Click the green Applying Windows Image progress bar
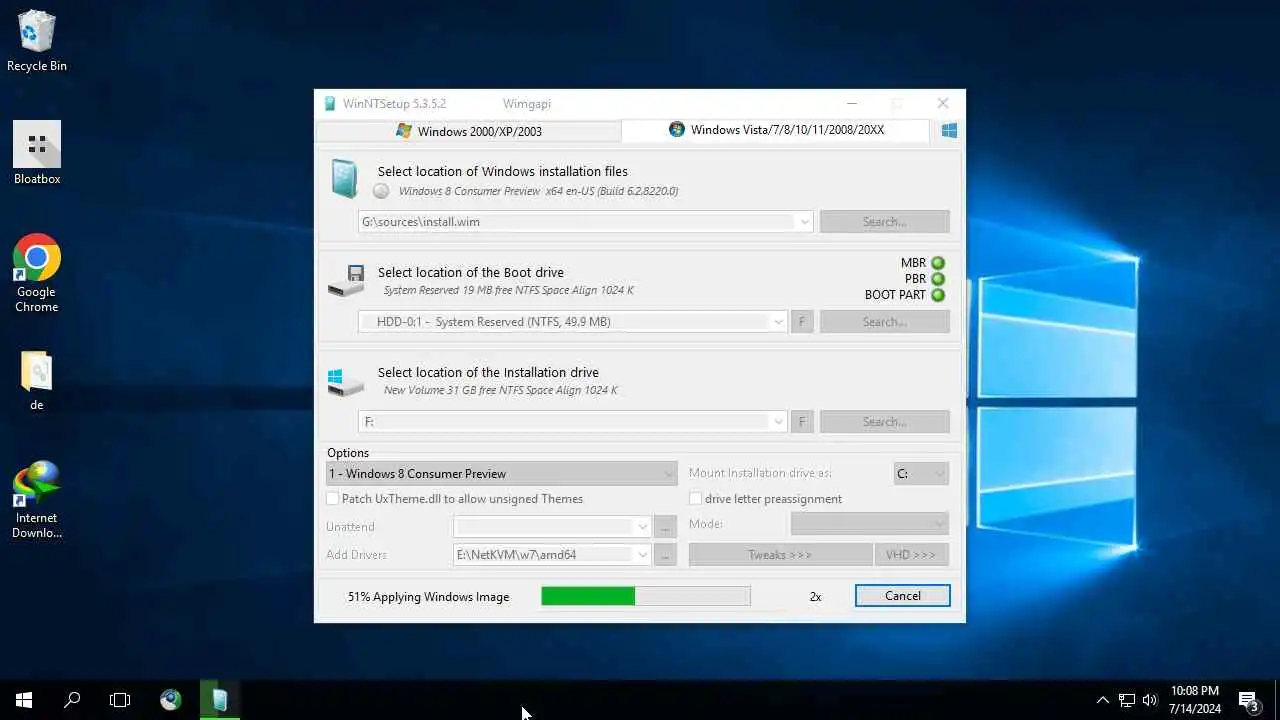 pyautogui.click(x=645, y=596)
